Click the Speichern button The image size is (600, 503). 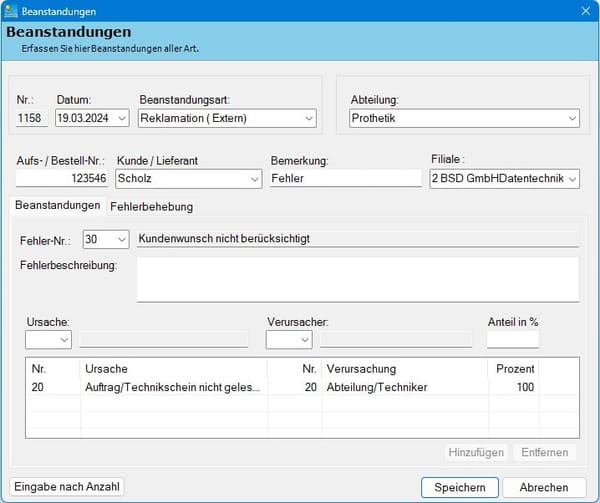click(460, 487)
